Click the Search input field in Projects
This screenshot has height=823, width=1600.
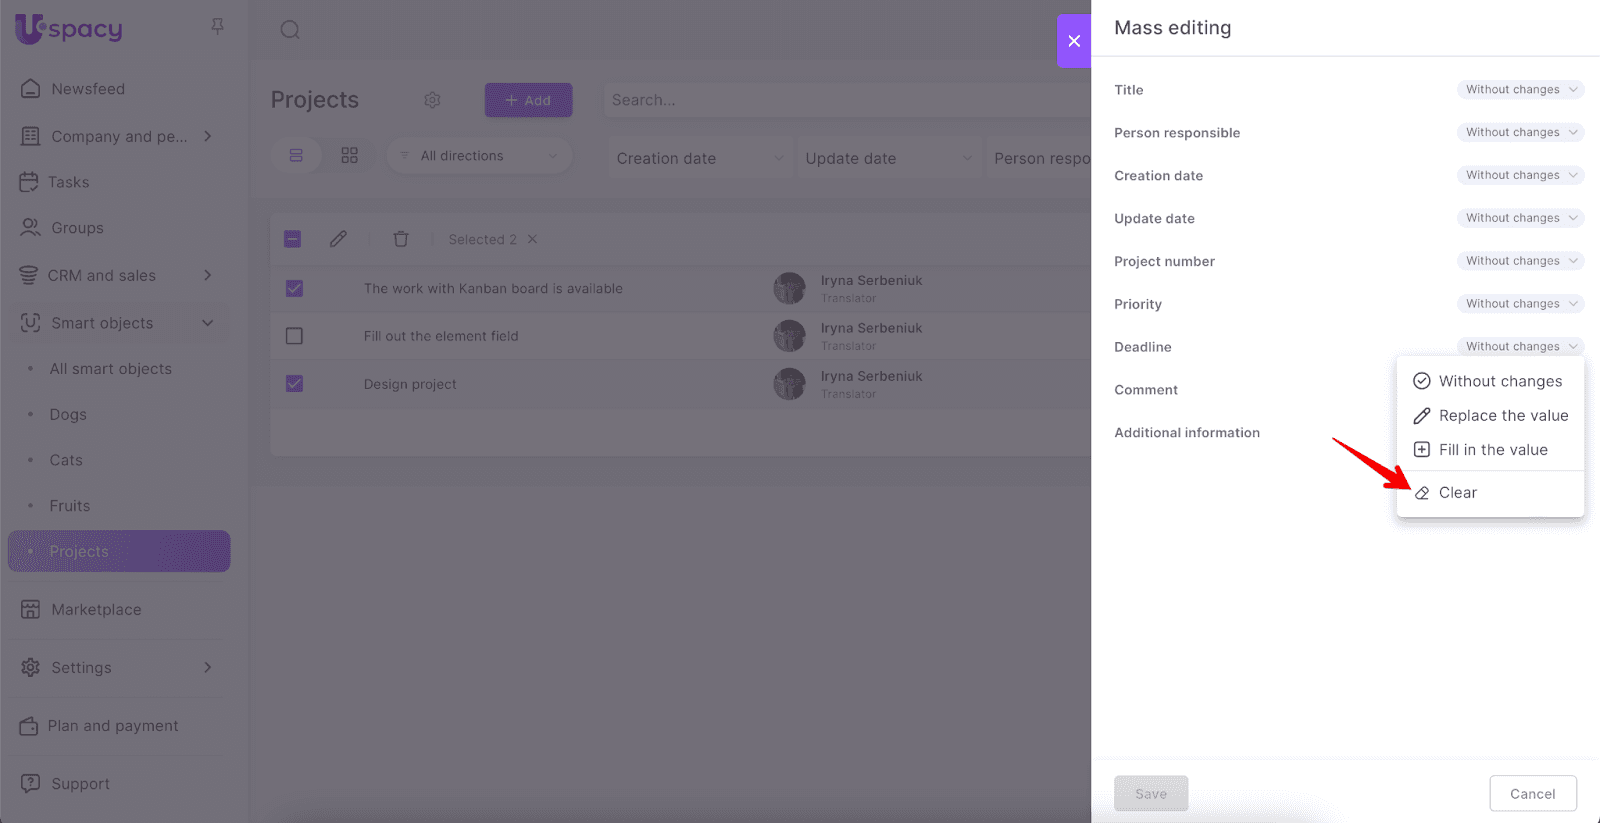(840, 100)
